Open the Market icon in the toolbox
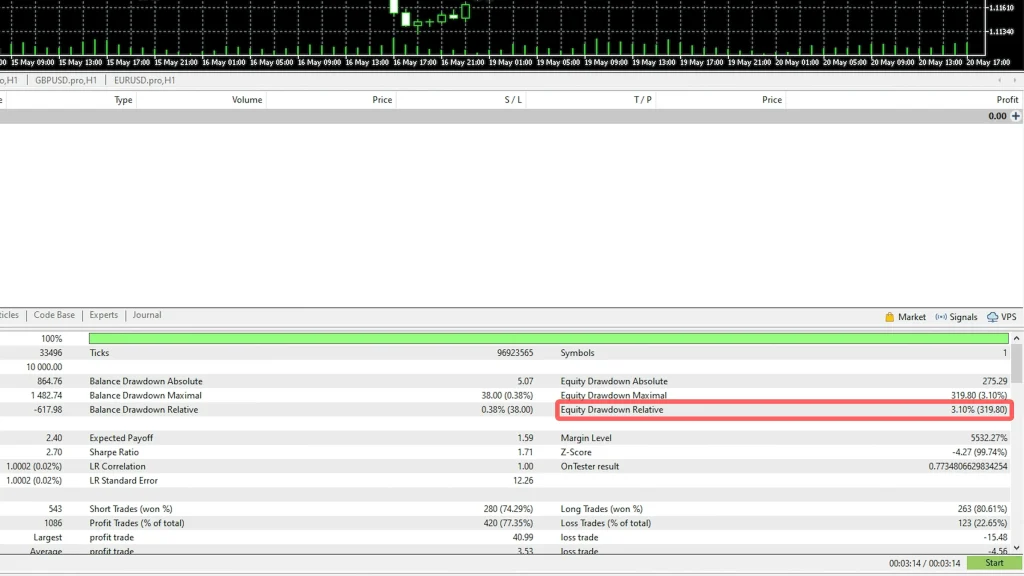The width and height of the screenshot is (1024, 576). click(x=890, y=317)
